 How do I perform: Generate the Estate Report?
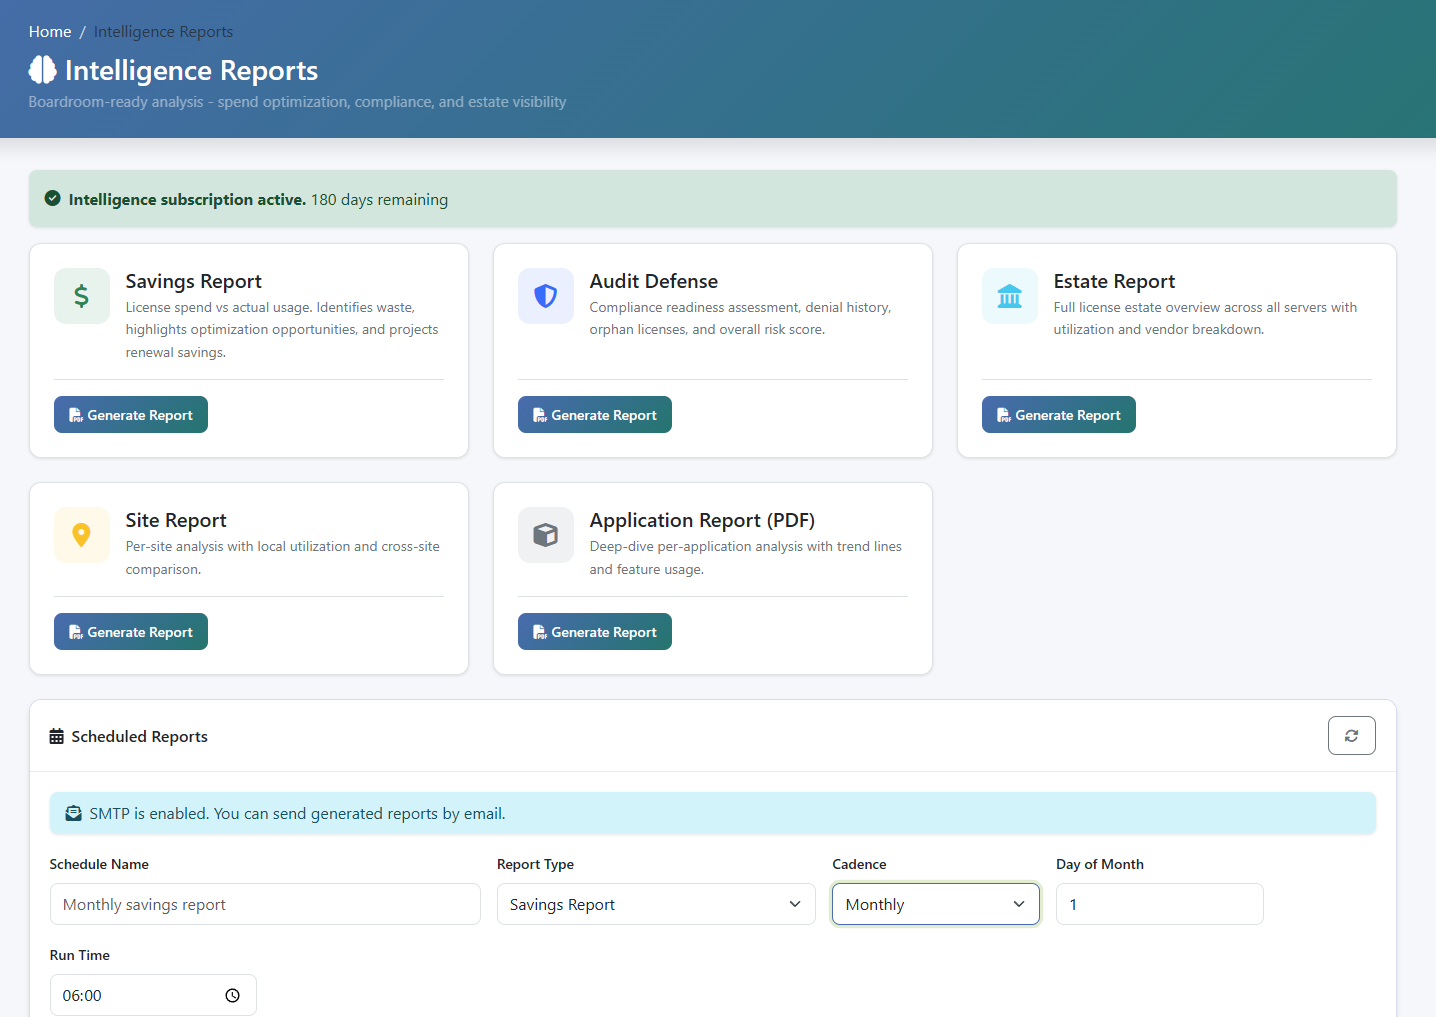[x=1058, y=414]
